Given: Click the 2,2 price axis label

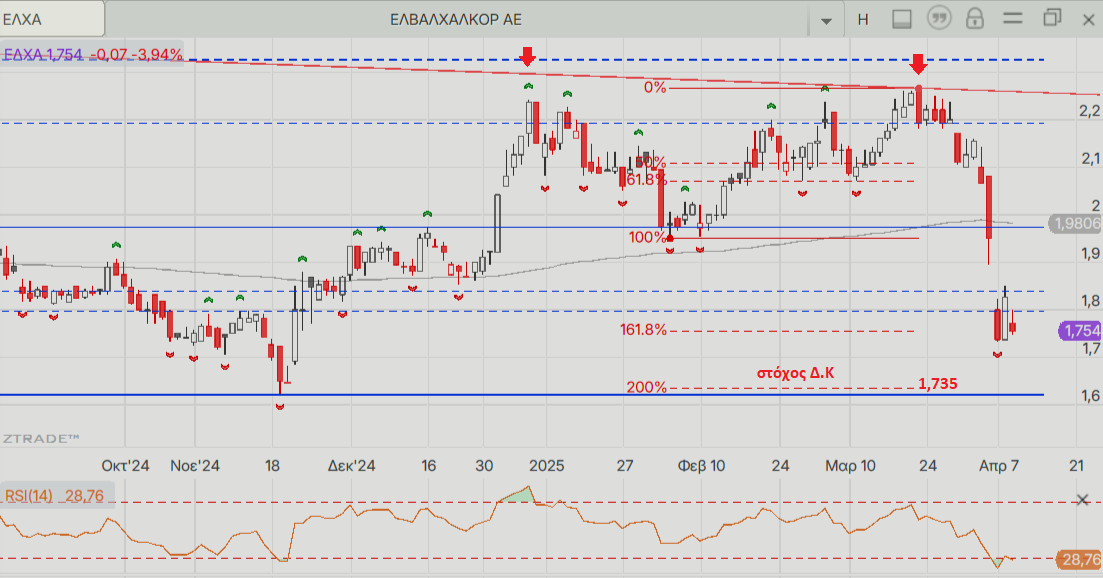Looking at the screenshot, I should [x=1090, y=110].
